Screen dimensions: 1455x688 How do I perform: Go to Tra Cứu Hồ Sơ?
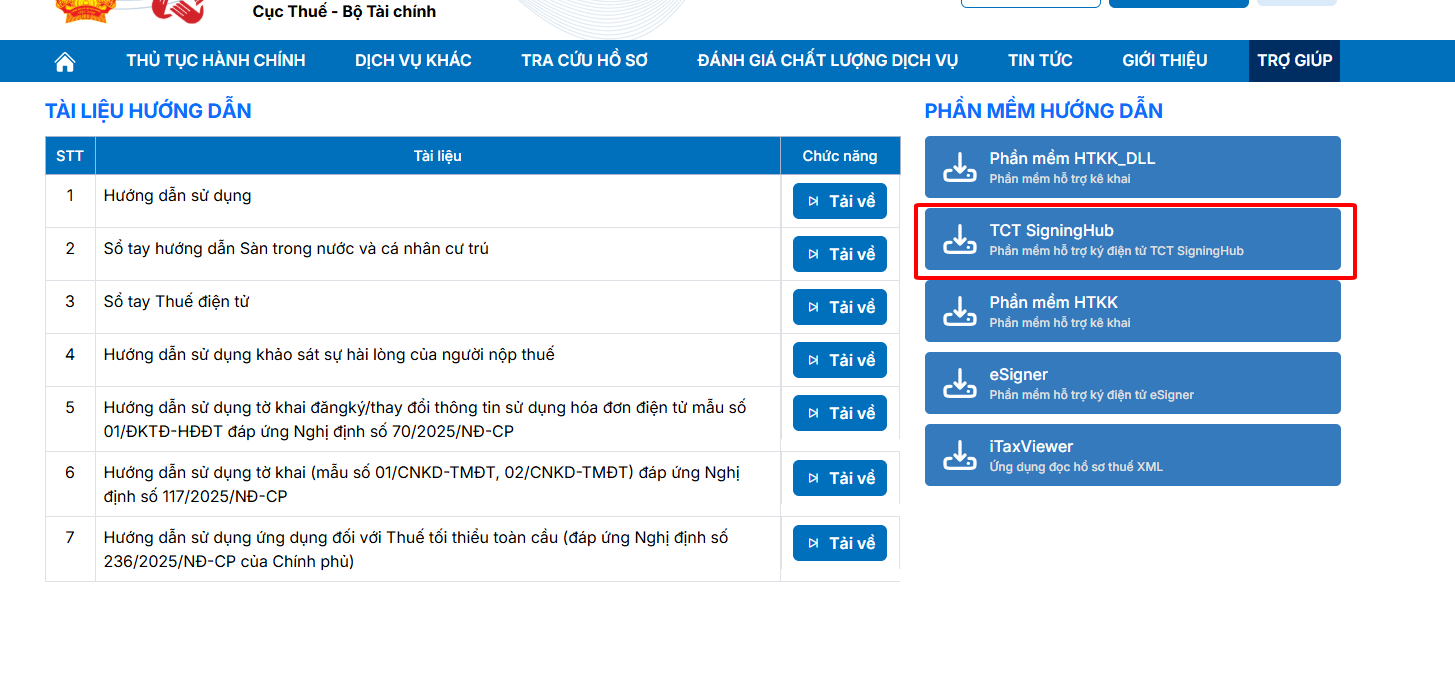(584, 61)
